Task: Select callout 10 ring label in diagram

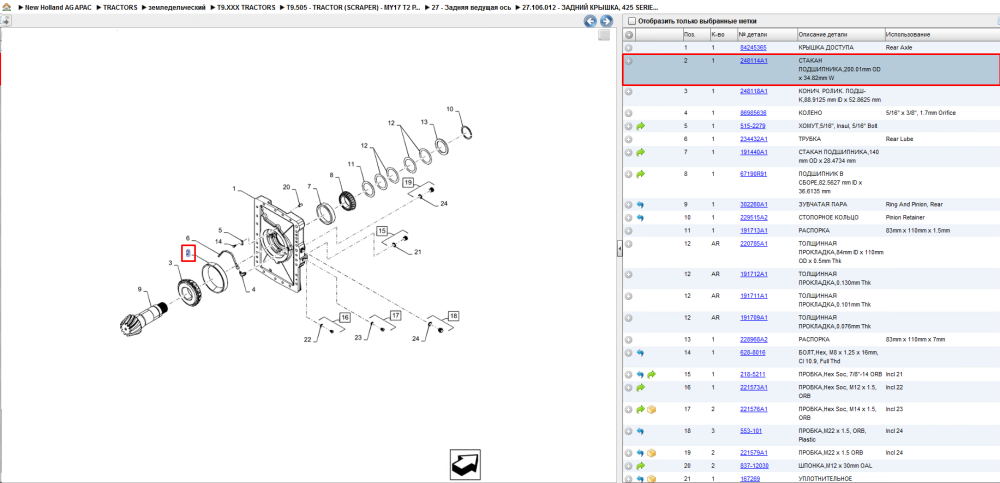Action: click(x=450, y=110)
